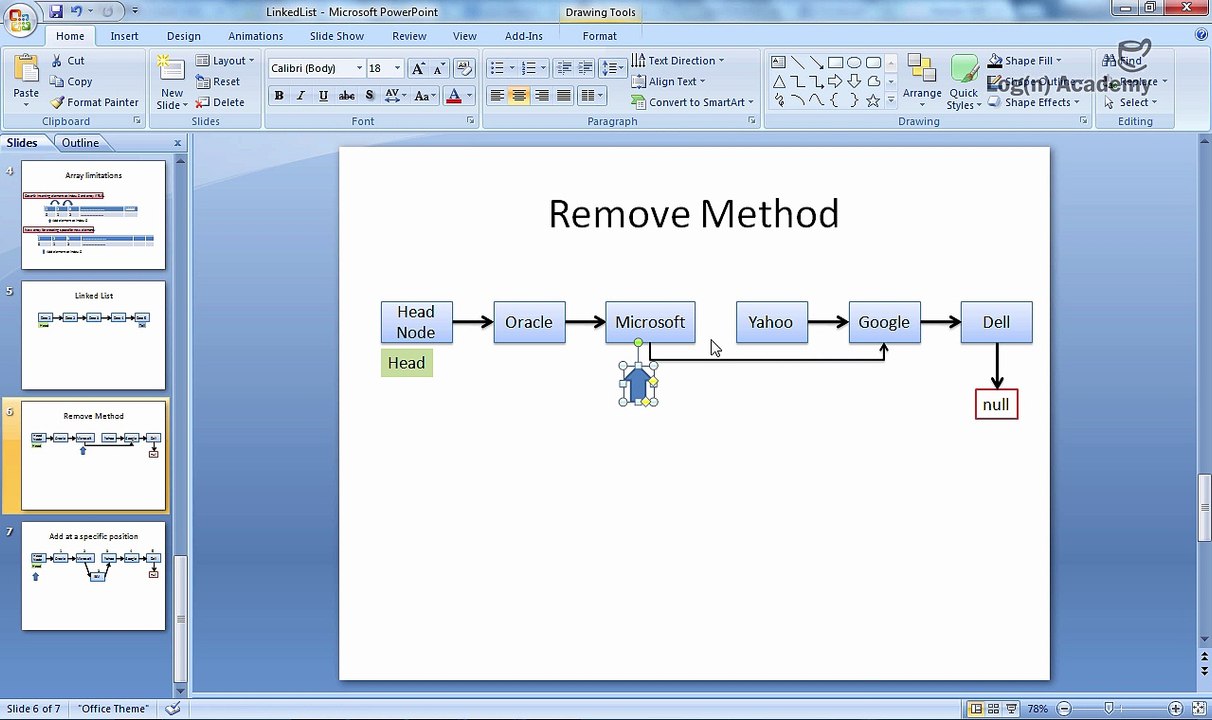Image resolution: width=1212 pixels, height=720 pixels.
Task: Open the Animations tab
Action: pyautogui.click(x=255, y=36)
